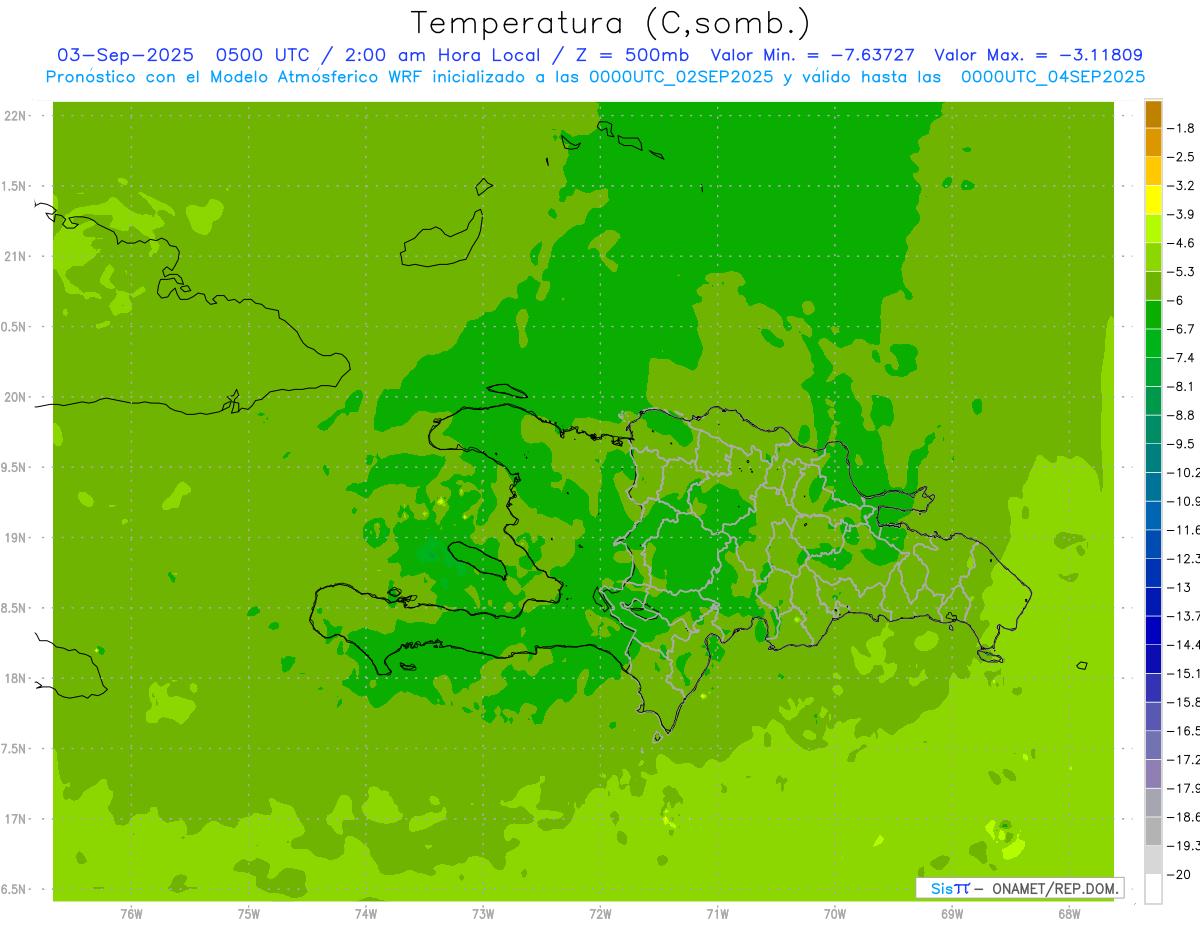
Task: Click the '75W' longitude label
Action: 249,914
